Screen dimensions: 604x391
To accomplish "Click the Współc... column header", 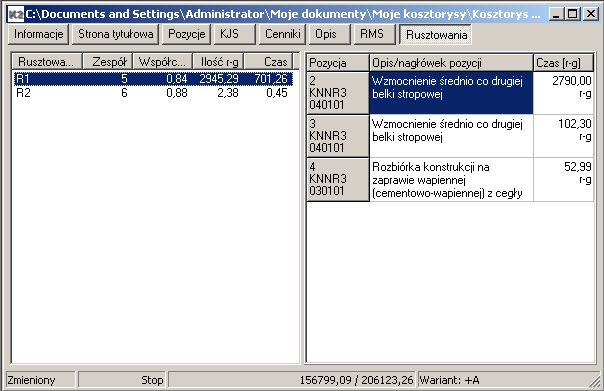I will coord(163,62).
